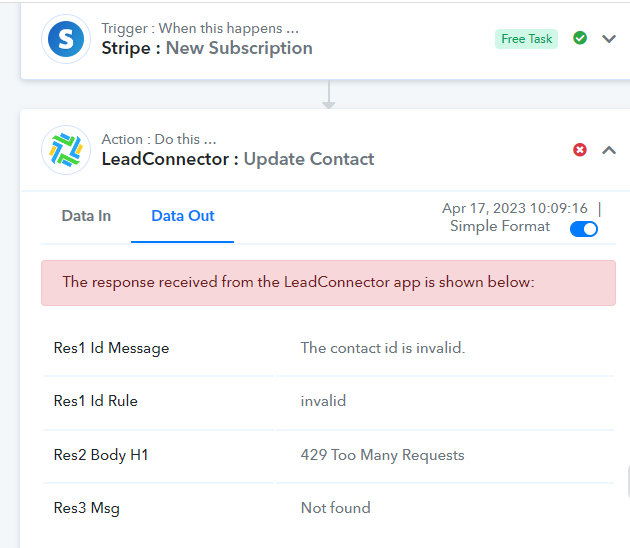The image size is (630, 548).
Task: Click 'The contact id is invalid.' value
Action: pyautogui.click(x=383, y=348)
